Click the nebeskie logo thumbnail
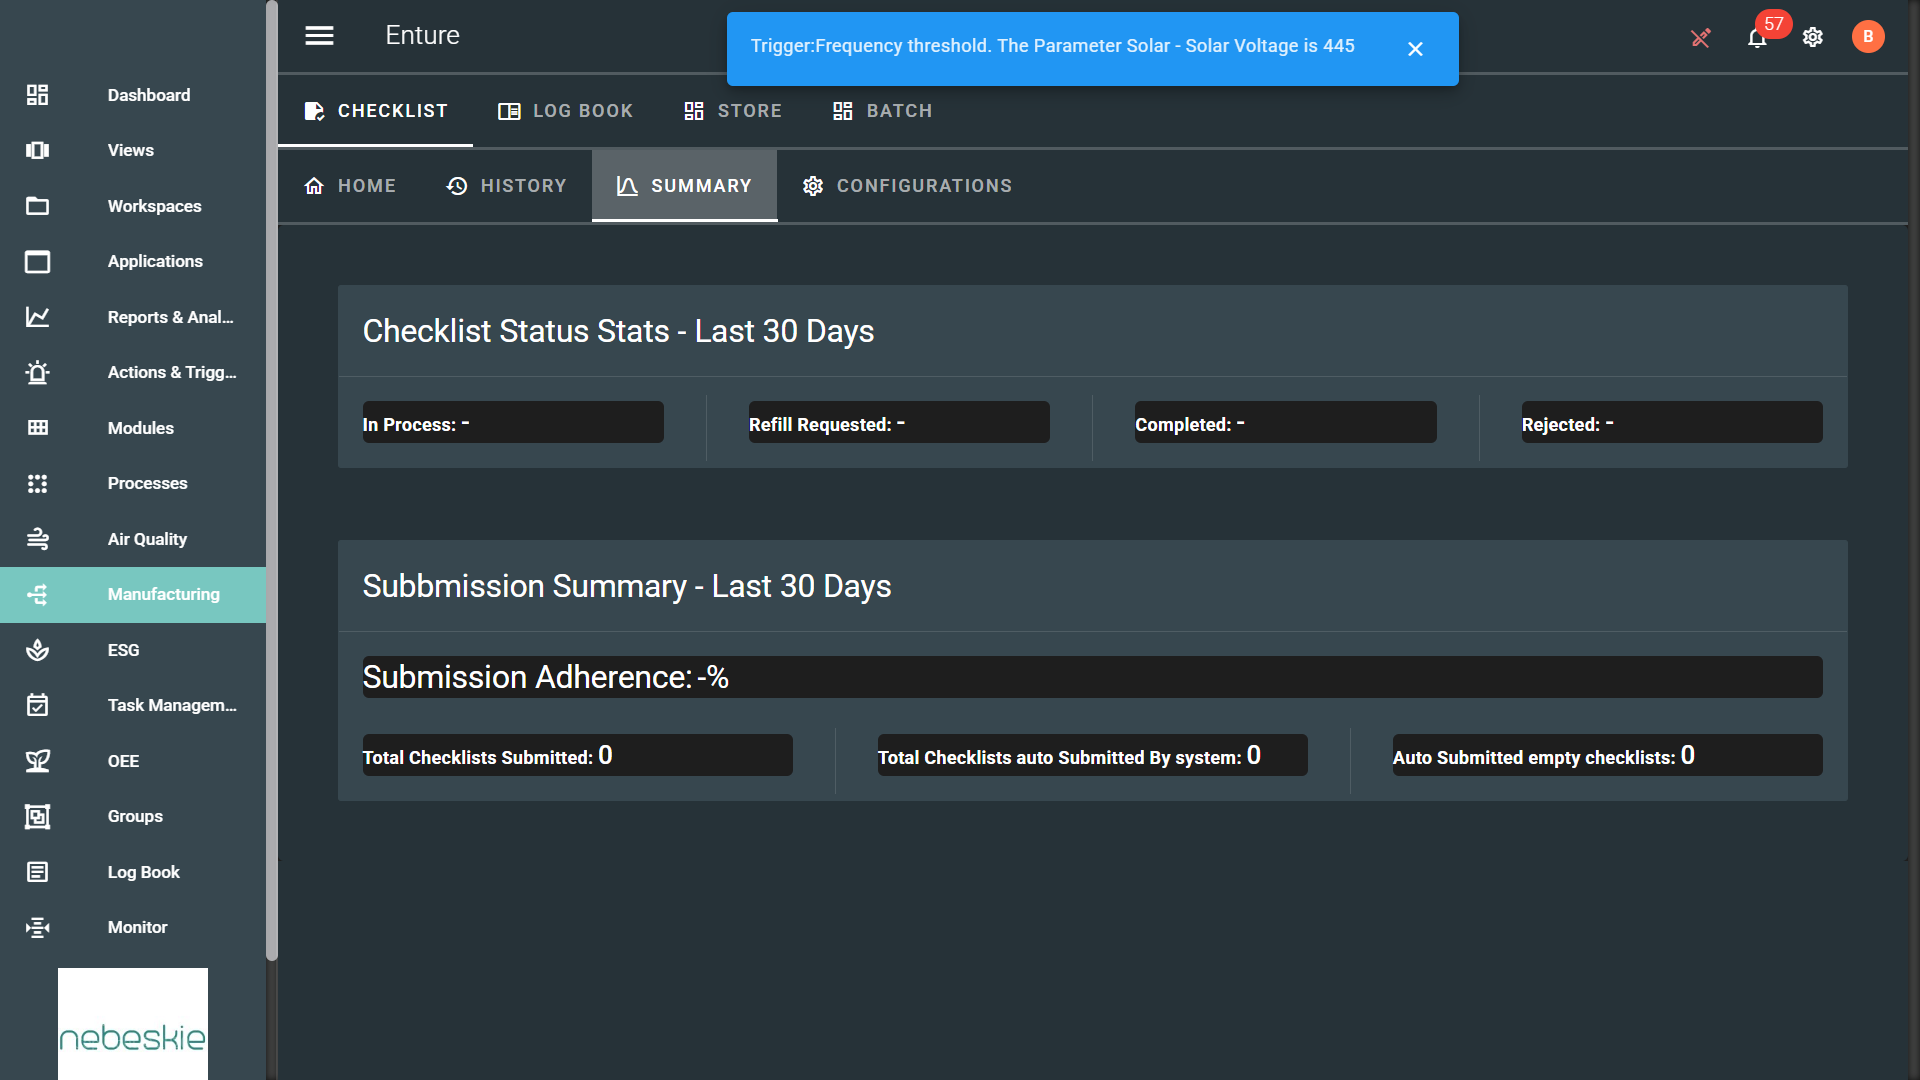This screenshot has width=1920, height=1080. pos(133,1023)
